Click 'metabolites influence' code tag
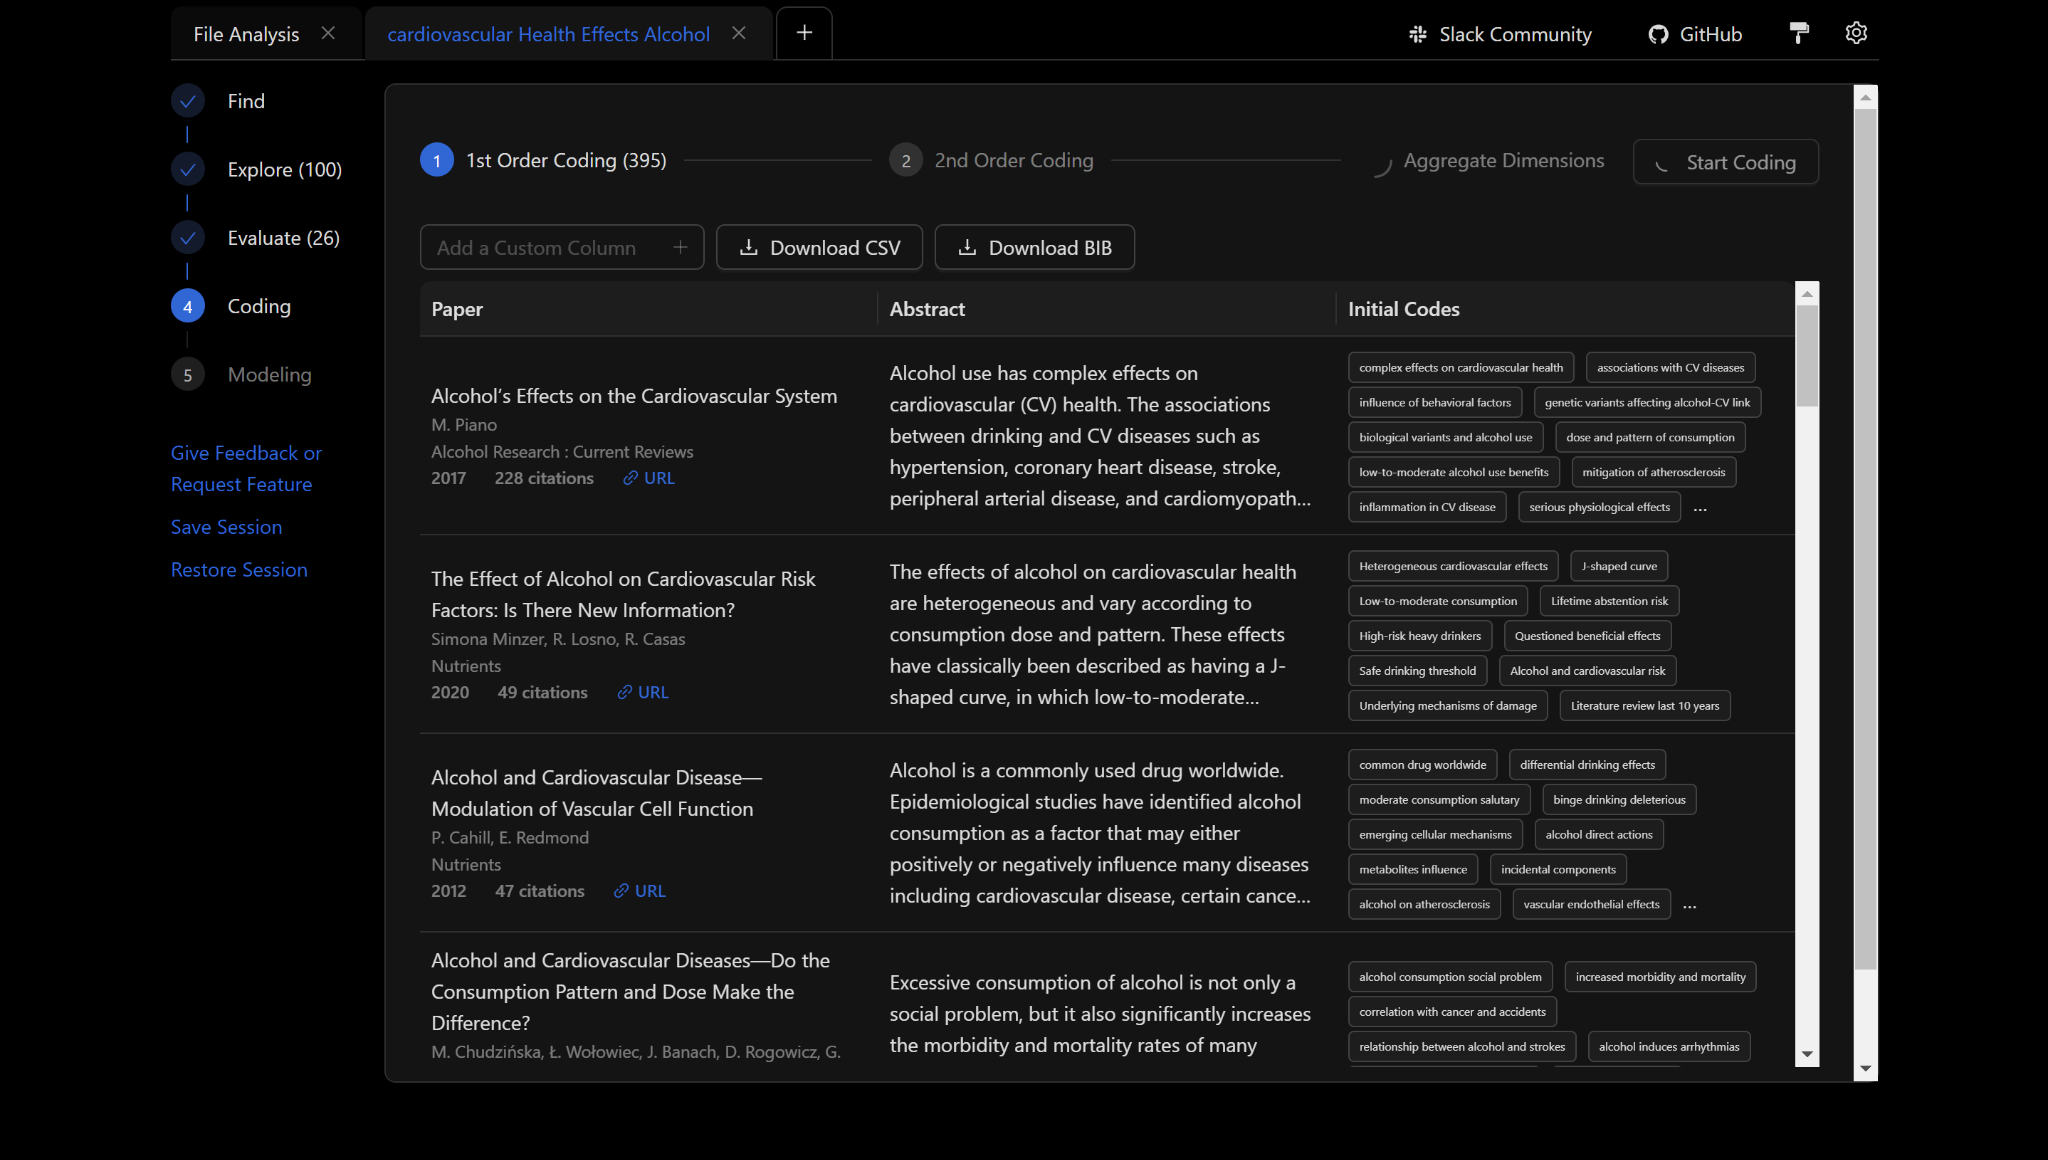 pos(1413,870)
